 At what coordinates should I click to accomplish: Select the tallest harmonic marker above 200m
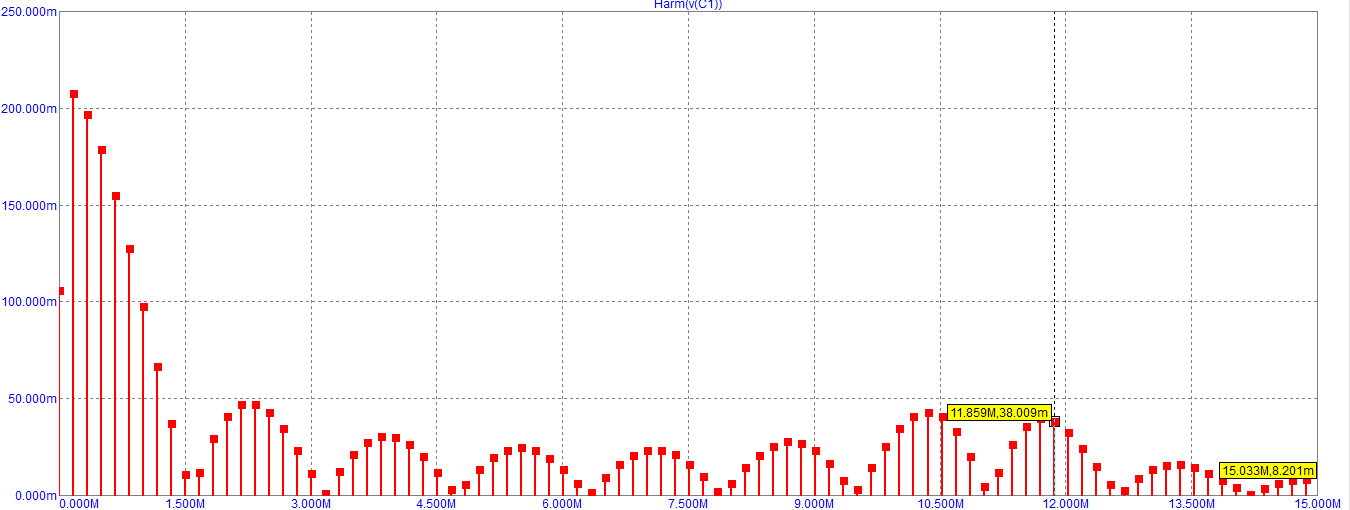point(74,94)
